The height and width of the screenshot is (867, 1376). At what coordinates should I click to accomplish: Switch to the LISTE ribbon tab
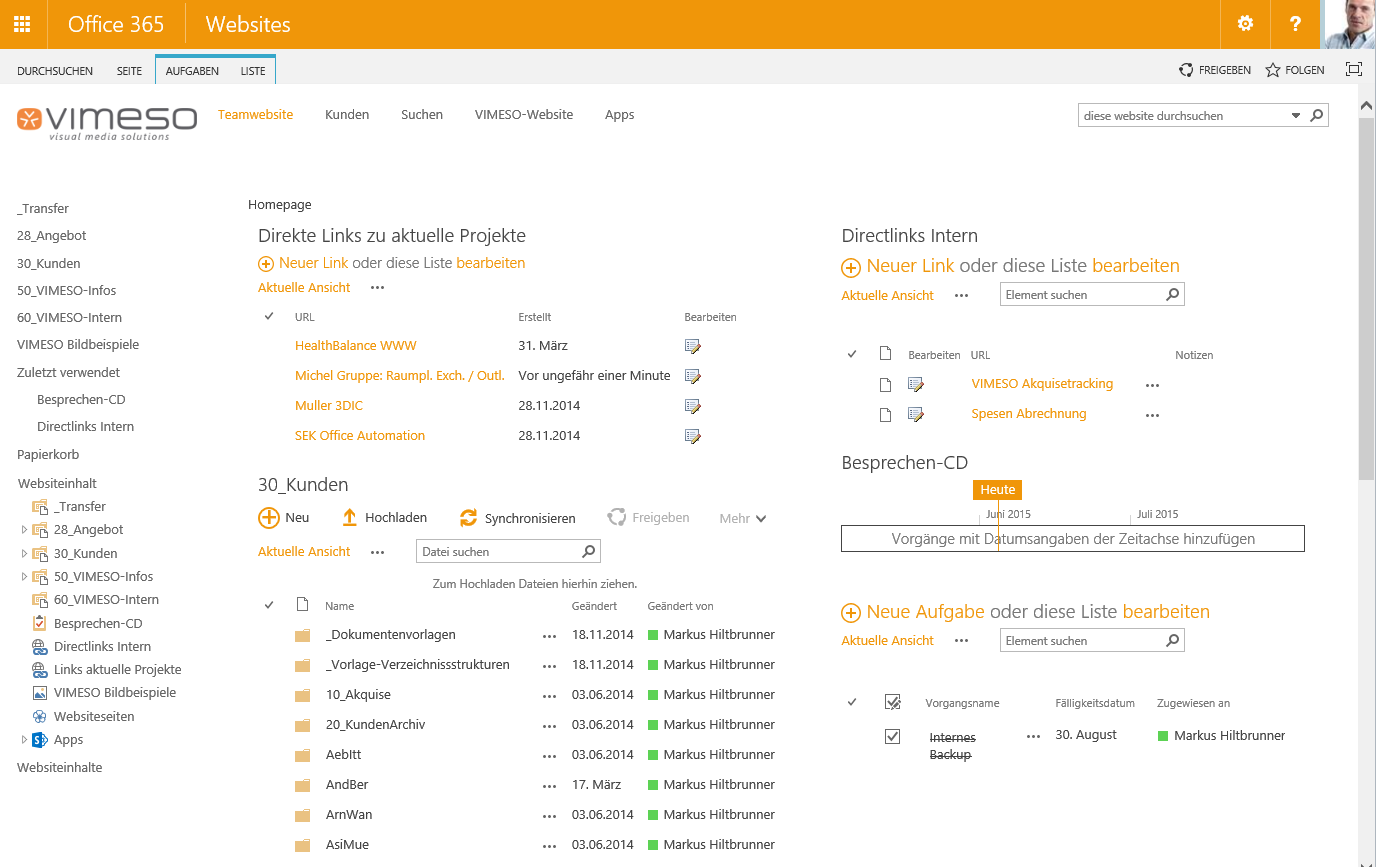(253, 71)
